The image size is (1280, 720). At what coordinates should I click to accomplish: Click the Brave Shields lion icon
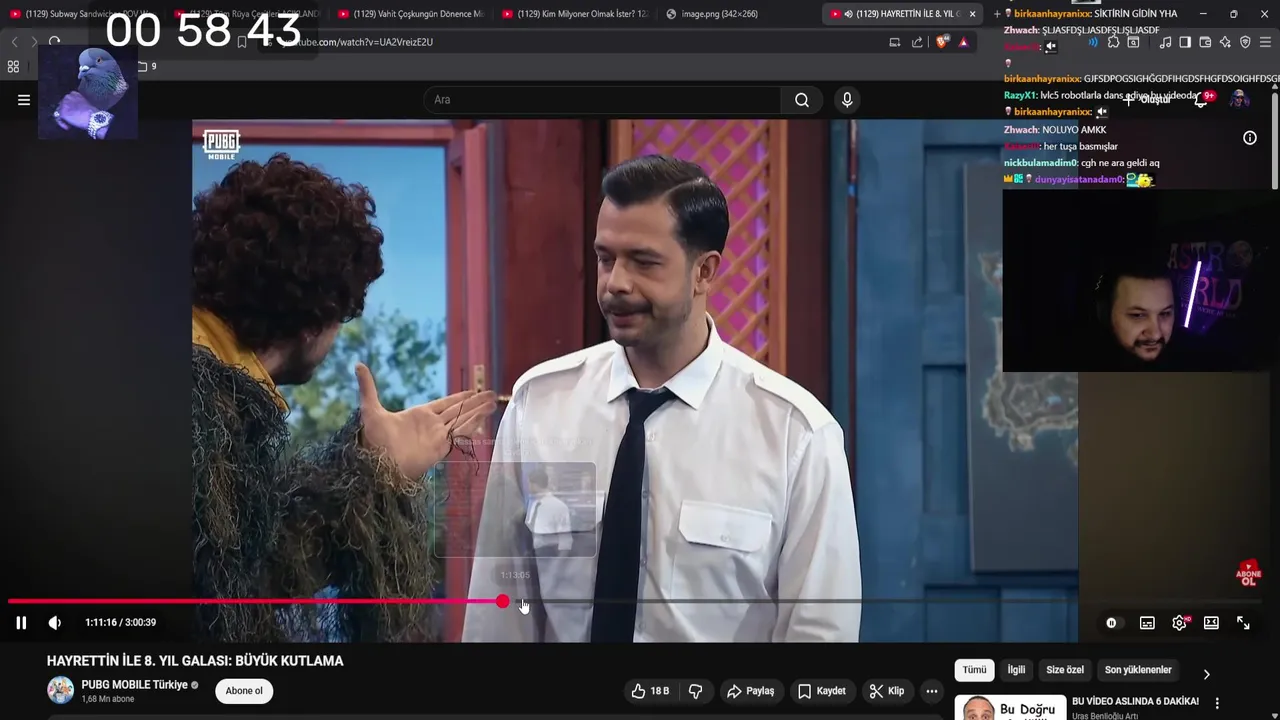(942, 42)
